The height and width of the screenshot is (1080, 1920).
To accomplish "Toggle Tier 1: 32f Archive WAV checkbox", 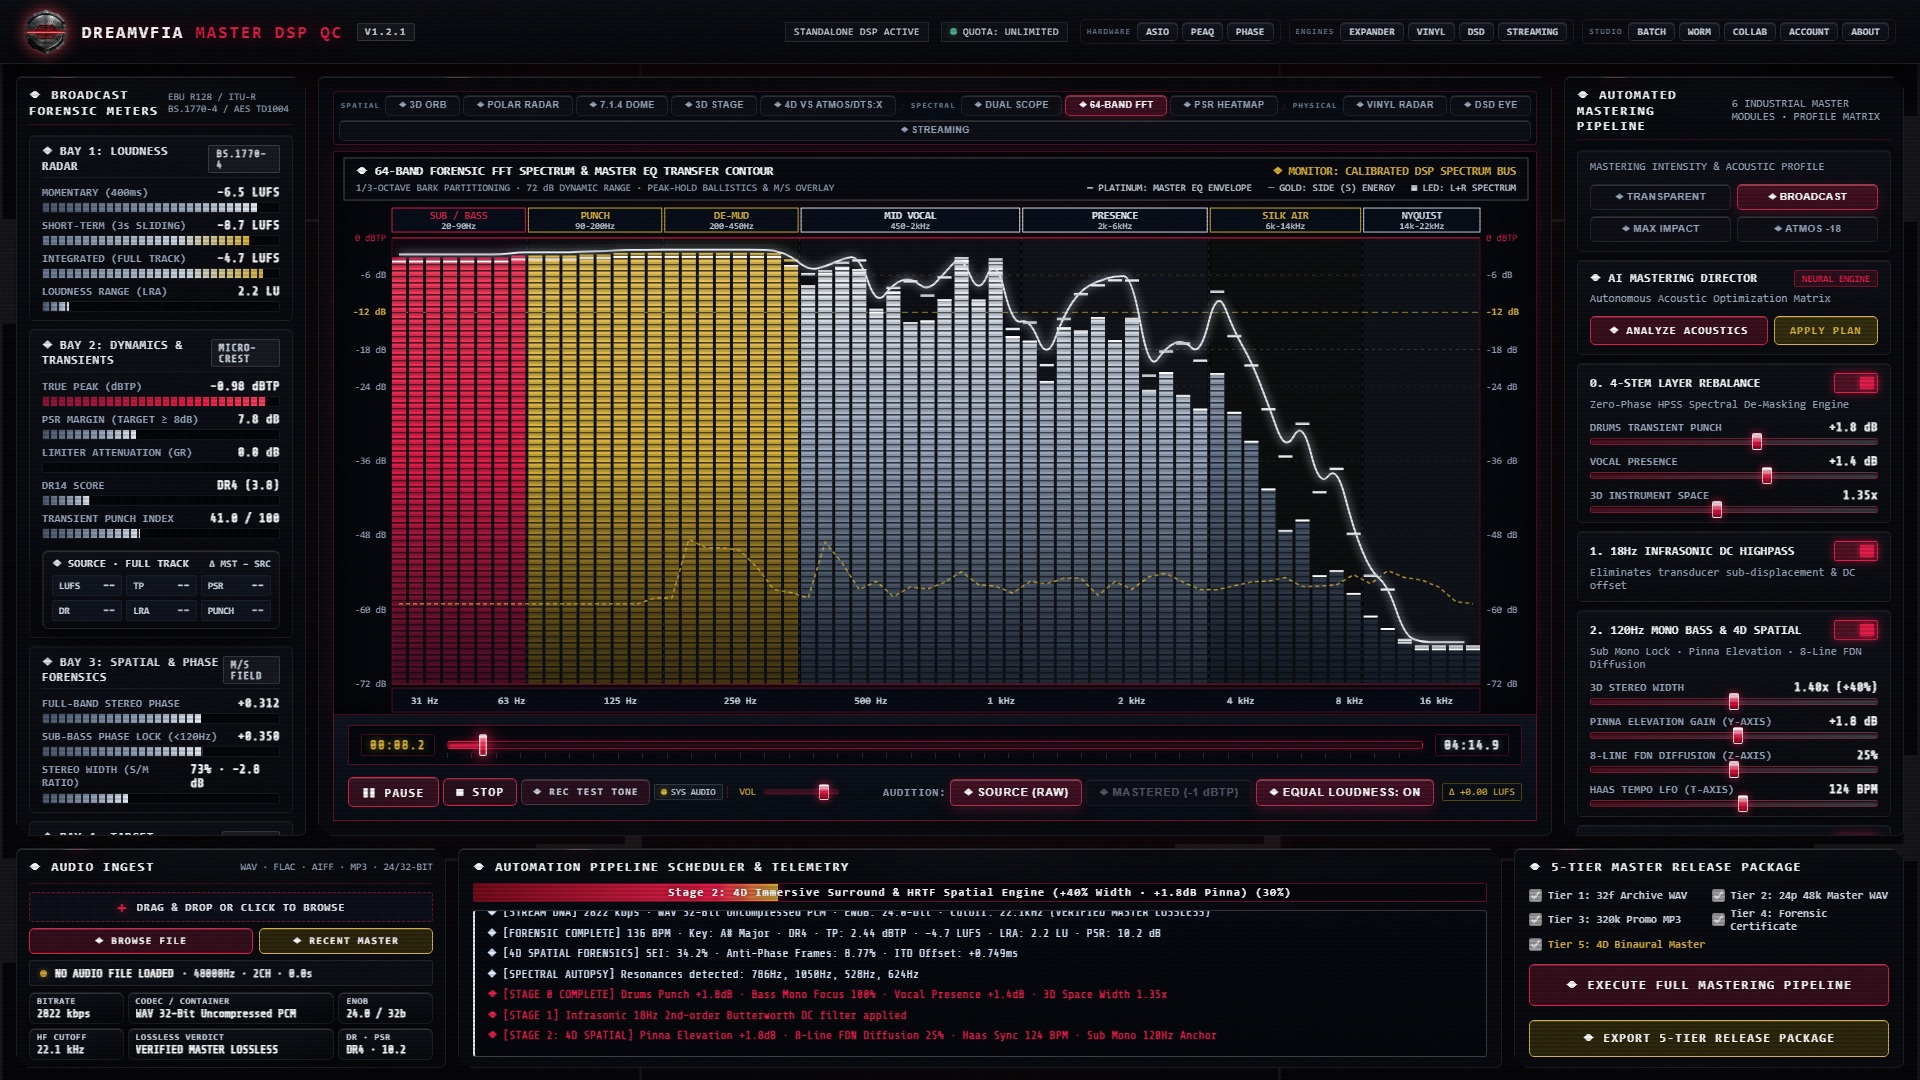I will [1536, 896].
